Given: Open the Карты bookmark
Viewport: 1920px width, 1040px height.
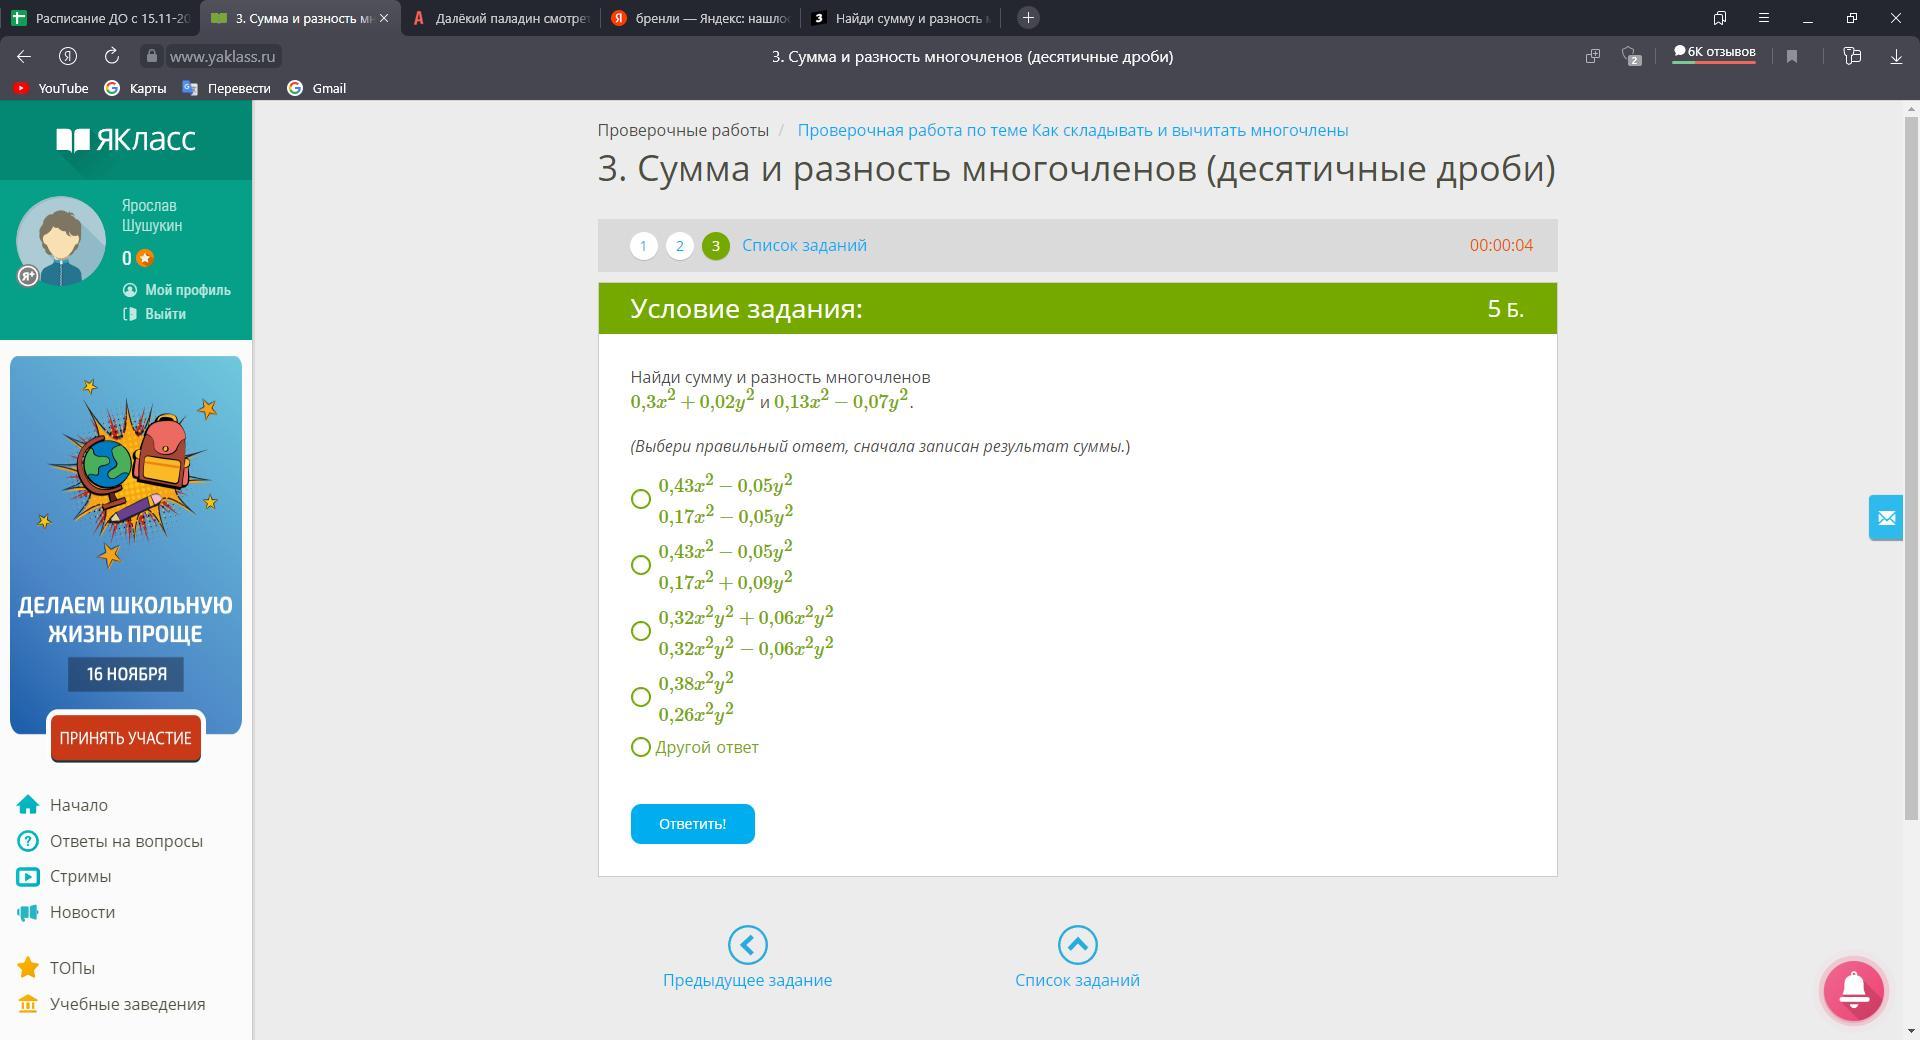Looking at the screenshot, I should (136, 88).
